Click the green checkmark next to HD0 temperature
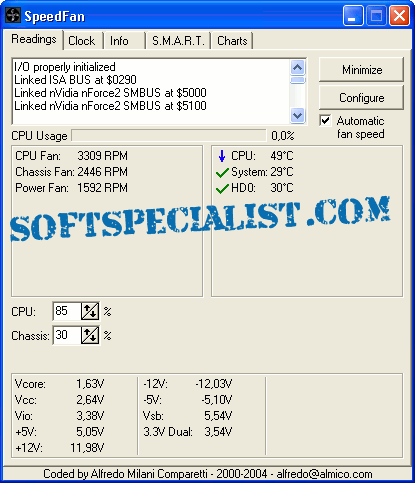415x483 pixels. 222,189
